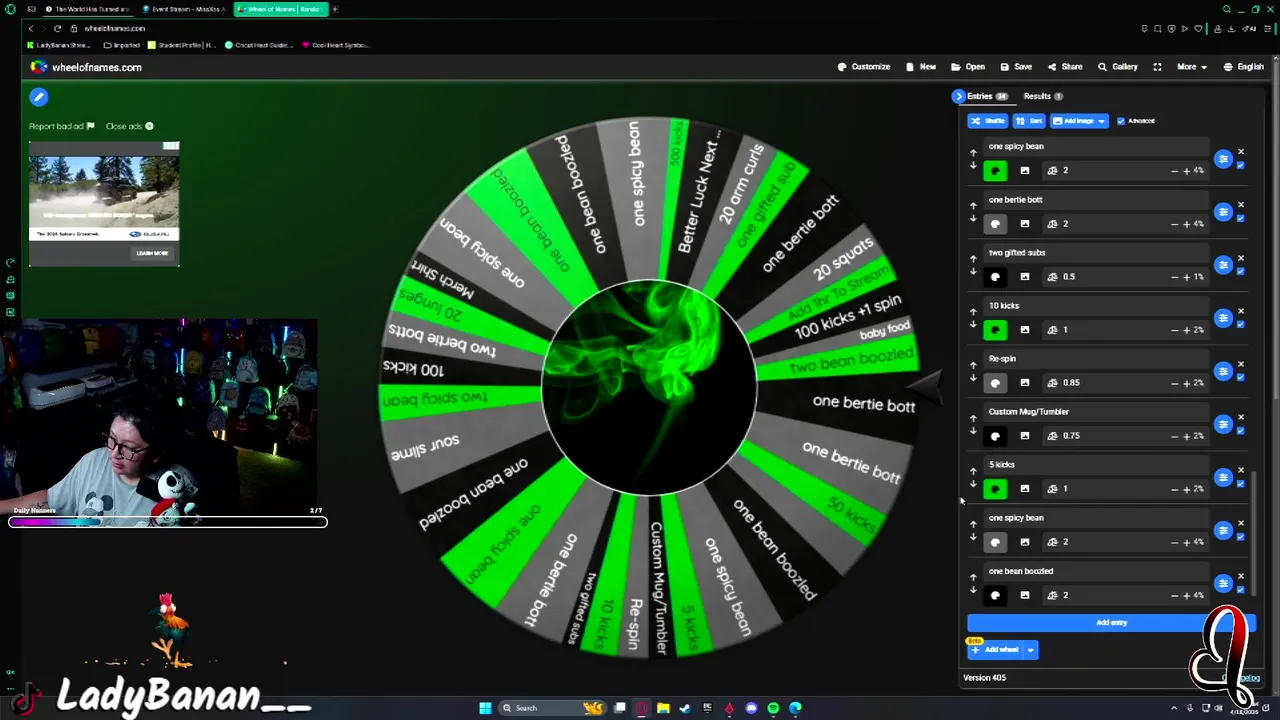Click the wheel center to spin
Image resolution: width=1280 pixels, height=720 pixels.
click(649, 388)
